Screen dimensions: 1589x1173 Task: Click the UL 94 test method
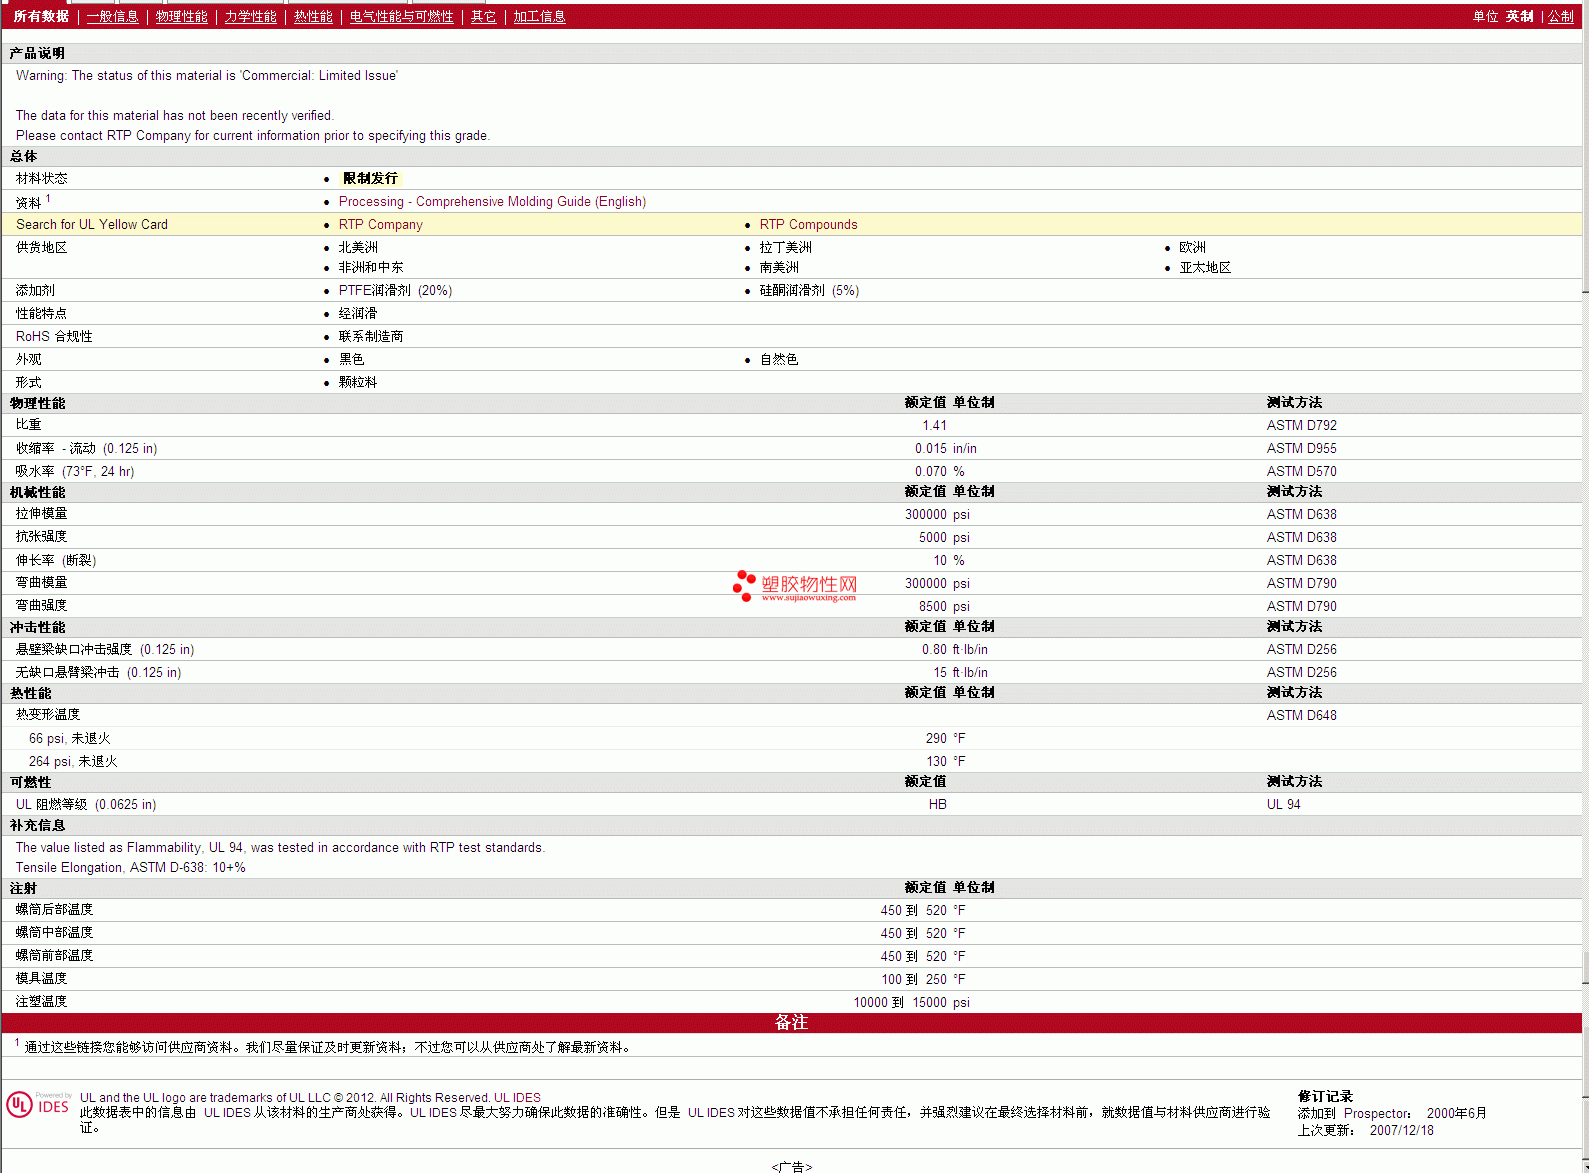click(1283, 804)
